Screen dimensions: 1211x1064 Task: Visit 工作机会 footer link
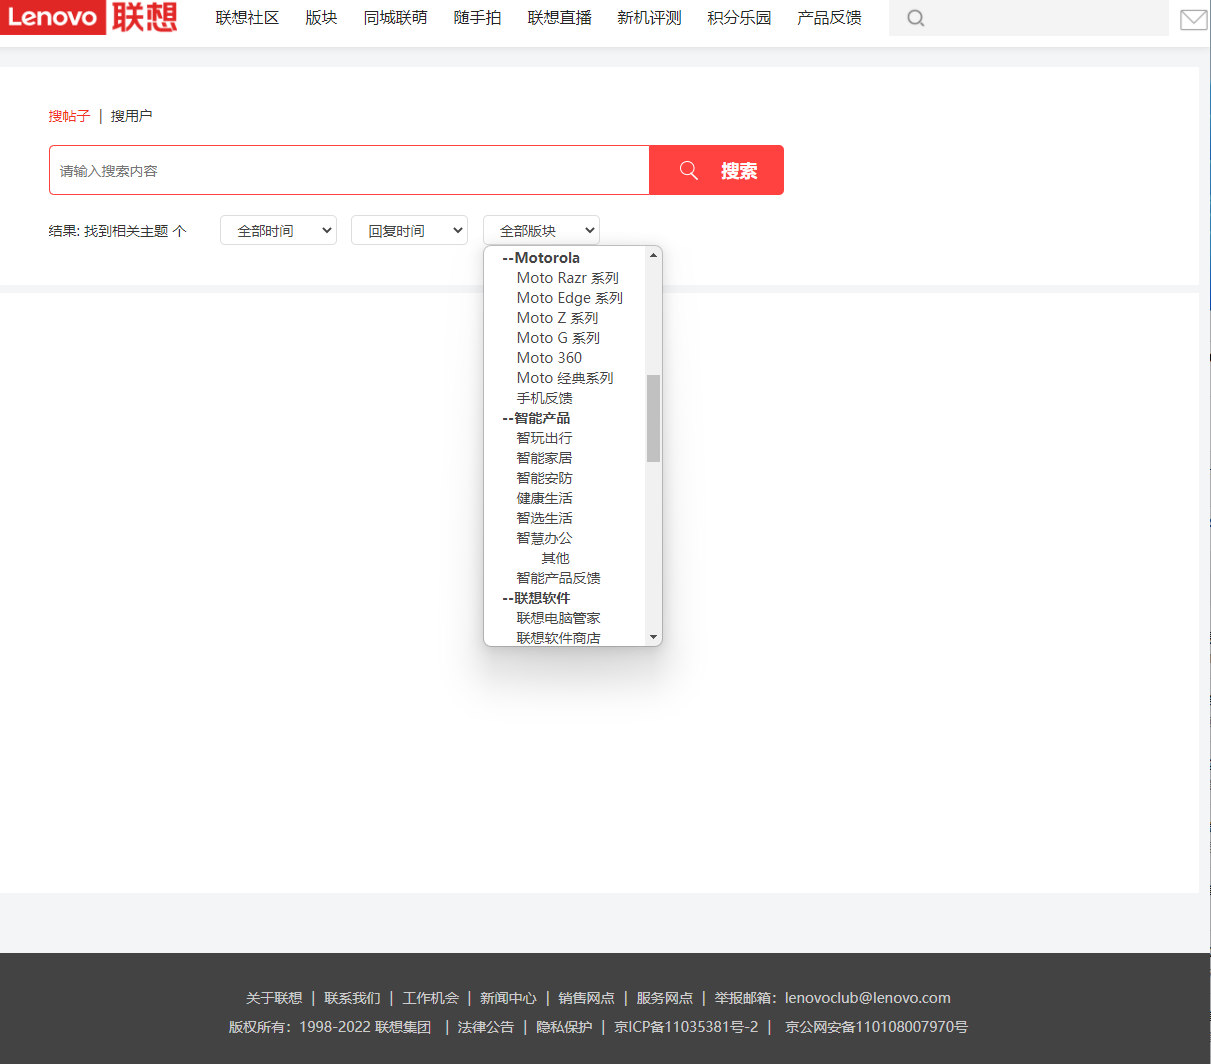[x=430, y=998]
